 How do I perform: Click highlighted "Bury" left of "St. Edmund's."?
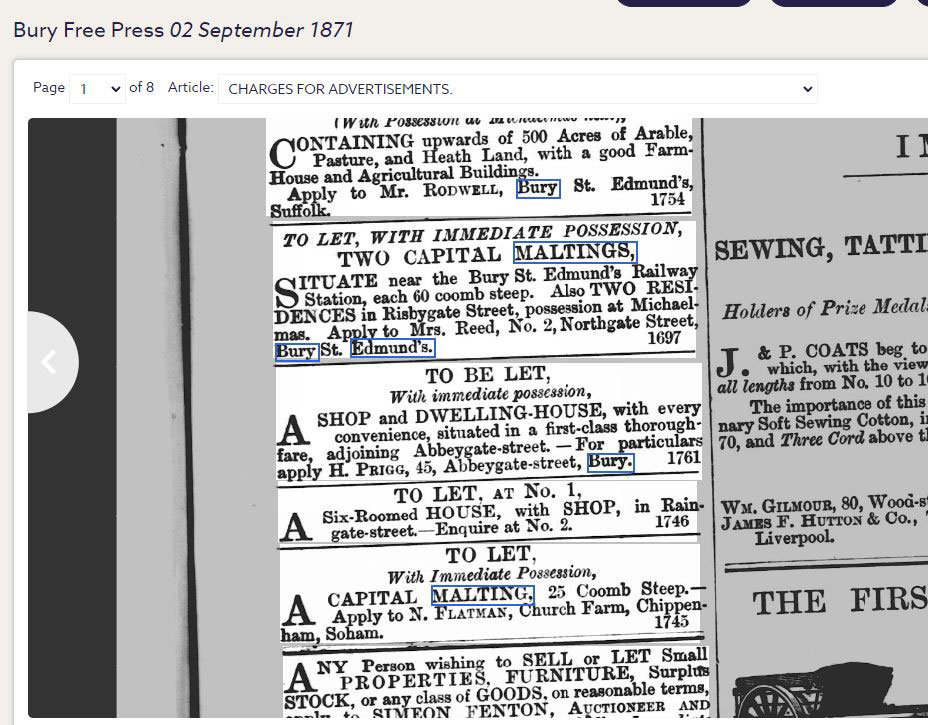pyautogui.click(x=296, y=351)
